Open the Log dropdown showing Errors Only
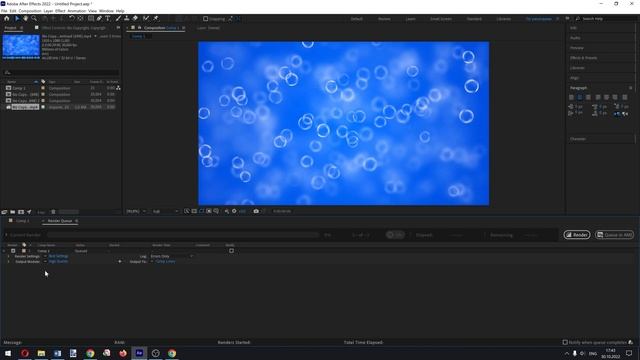Image resolution: width=640 pixels, height=360 pixels. pyautogui.click(x=171, y=256)
